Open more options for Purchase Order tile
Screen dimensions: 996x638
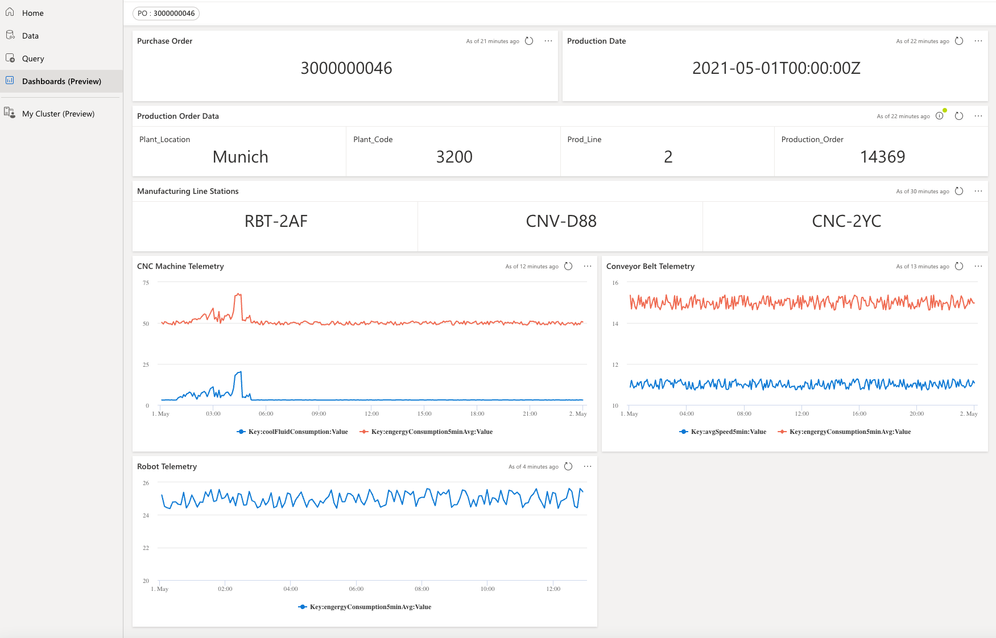click(x=548, y=41)
